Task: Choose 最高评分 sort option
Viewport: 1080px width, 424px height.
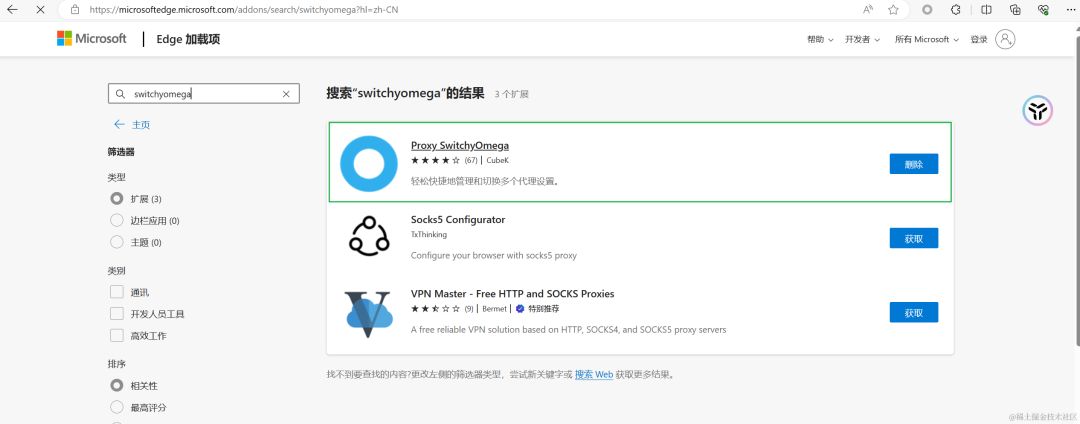Action: coord(117,407)
